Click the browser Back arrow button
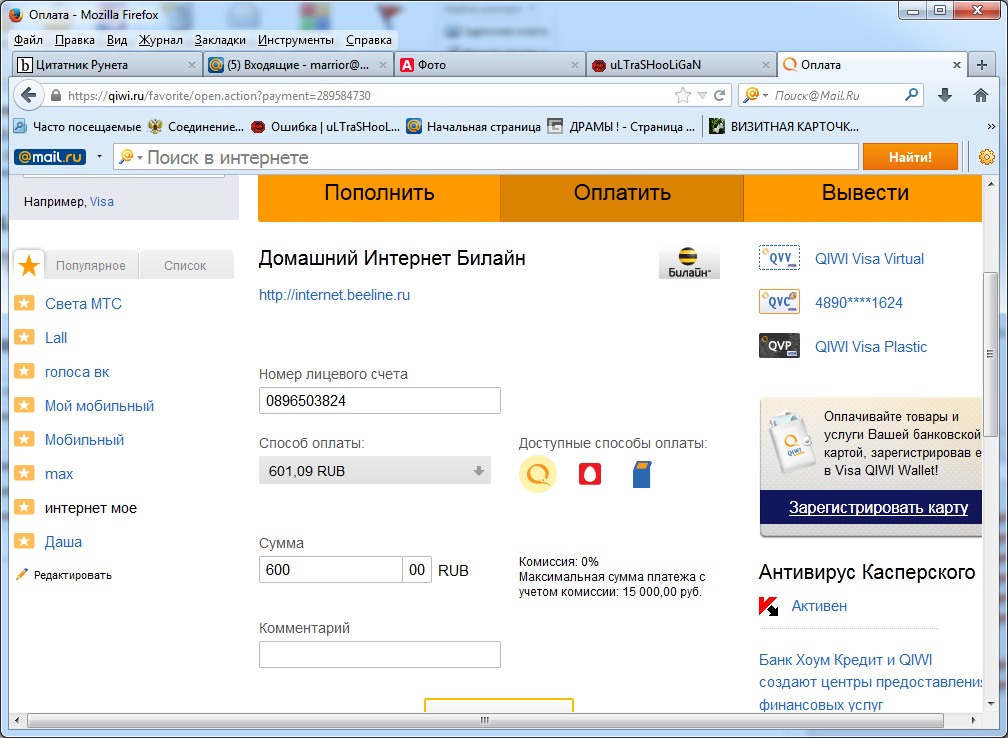This screenshot has width=1008, height=738. pos(28,96)
